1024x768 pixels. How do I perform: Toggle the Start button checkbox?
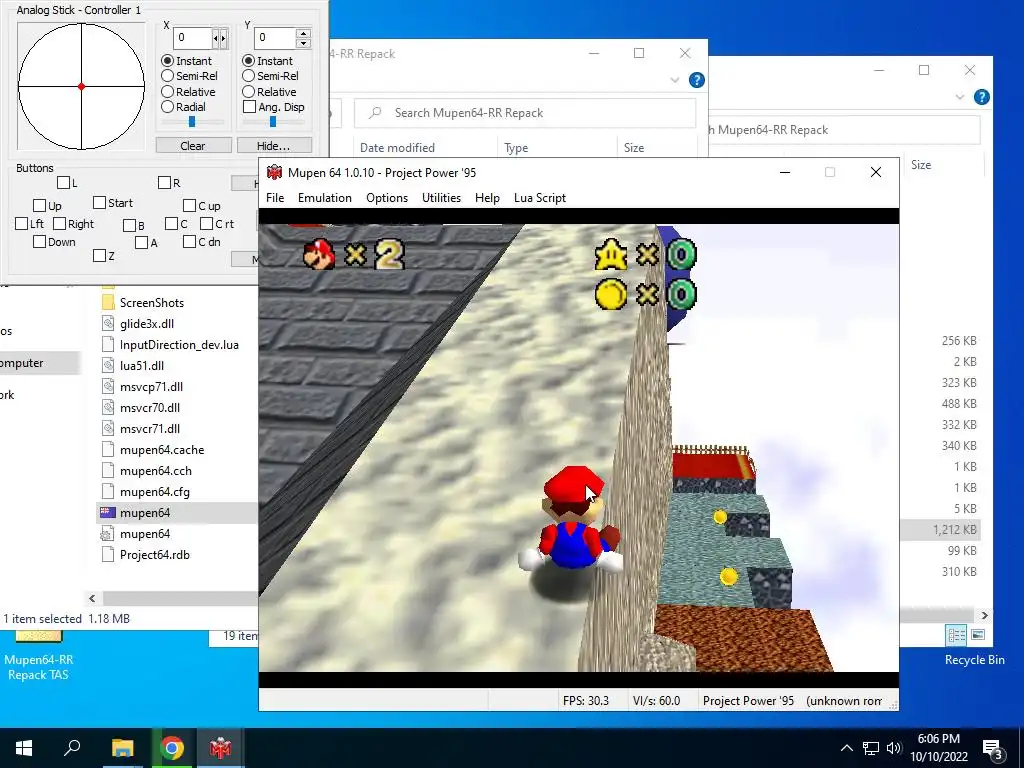pyautogui.click(x=99, y=203)
